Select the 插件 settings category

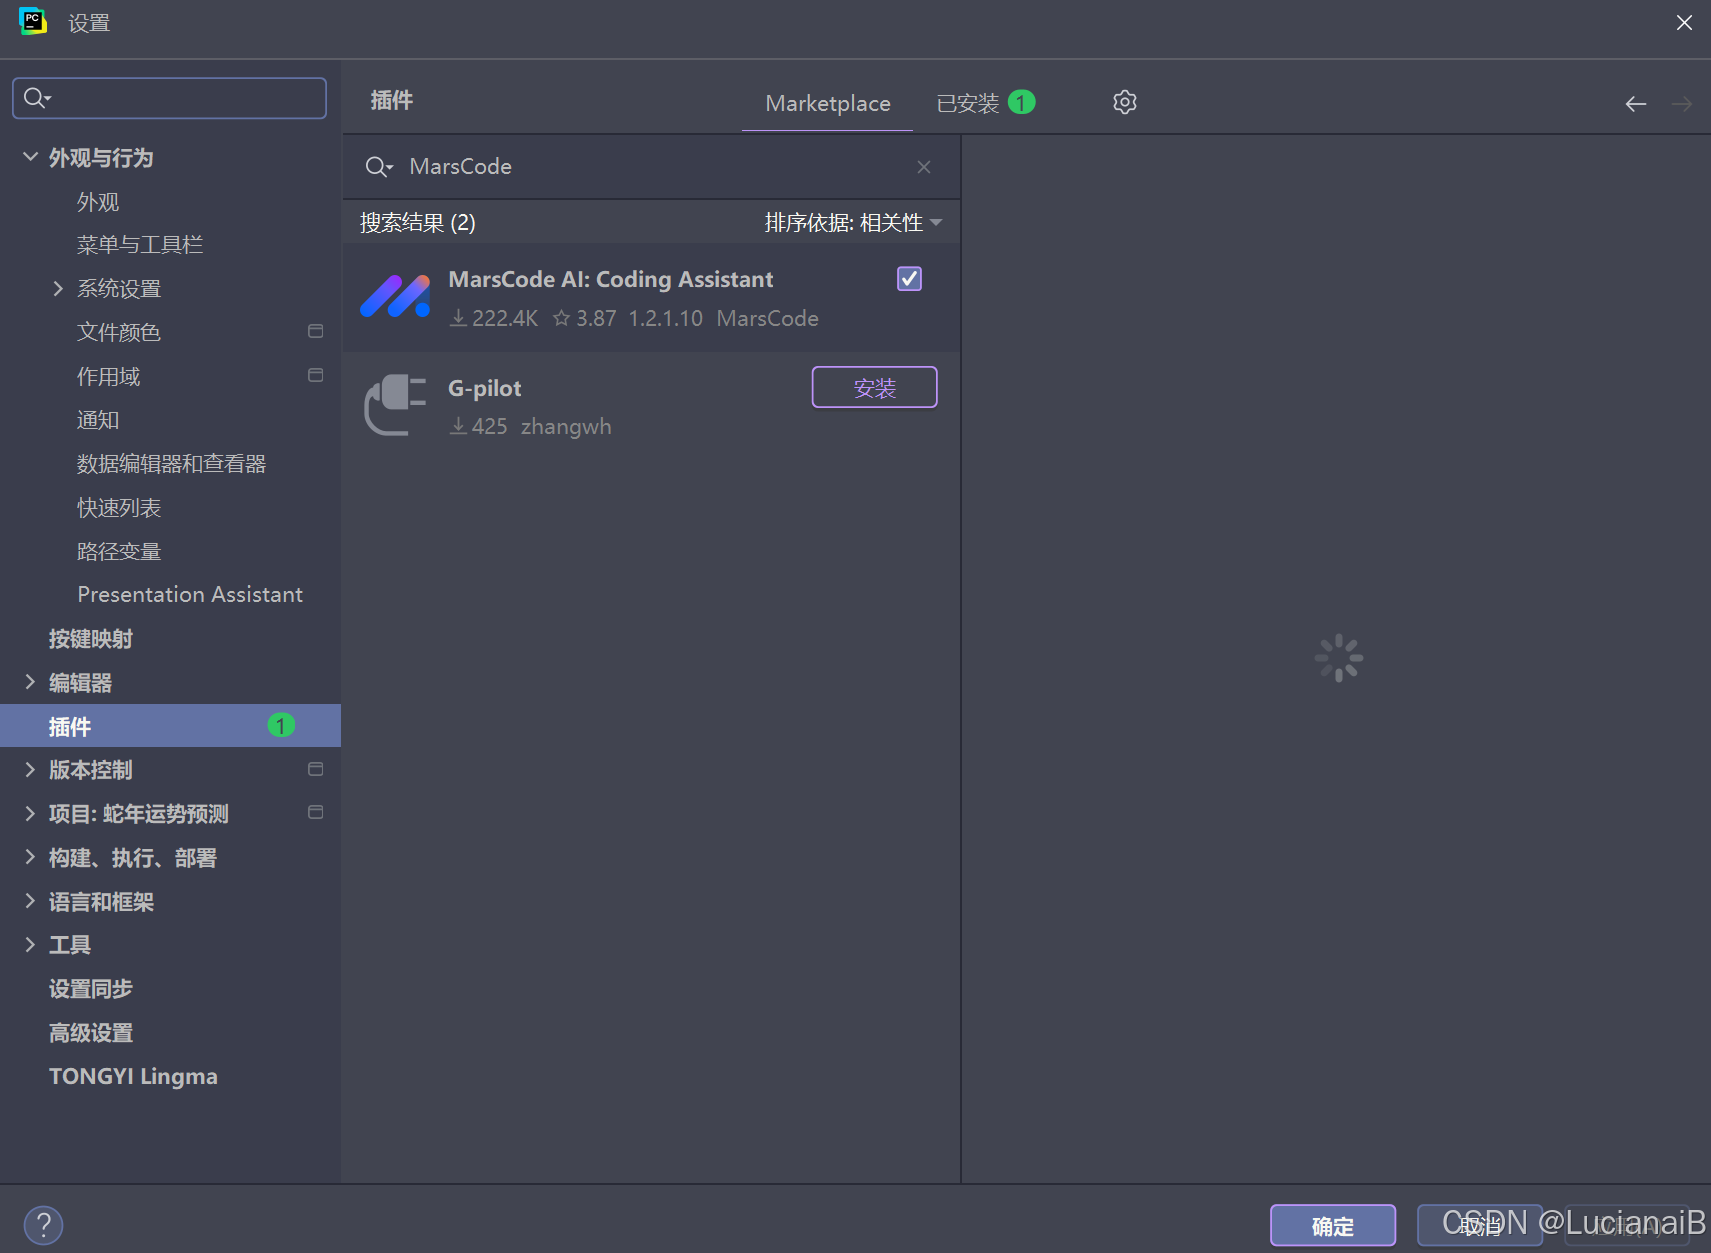[170, 725]
